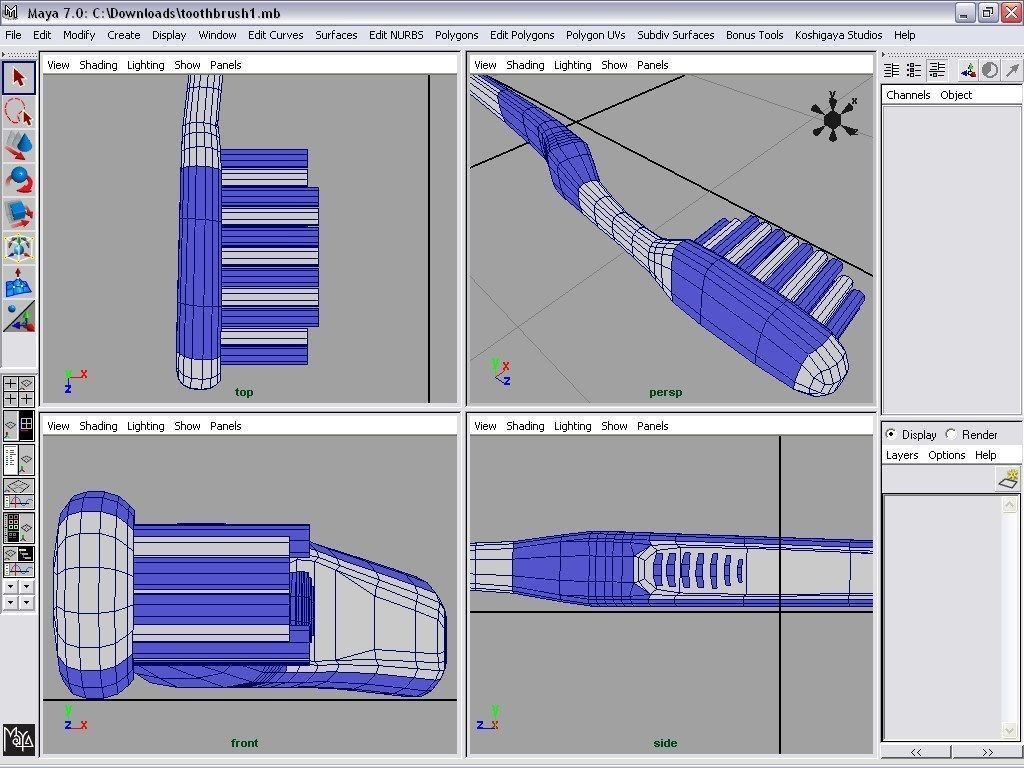
Task: Open Shading menu in top viewport
Action: pyautogui.click(x=98, y=65)
